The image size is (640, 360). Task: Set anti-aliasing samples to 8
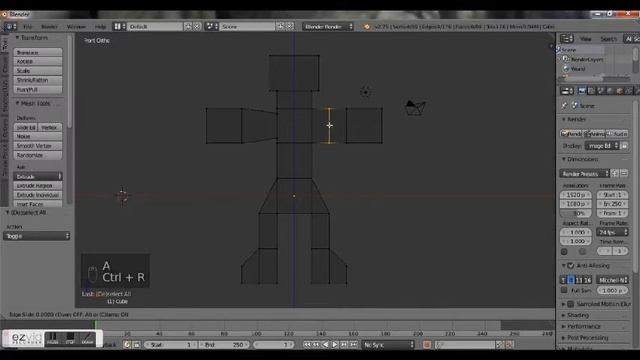click(571, 280)
